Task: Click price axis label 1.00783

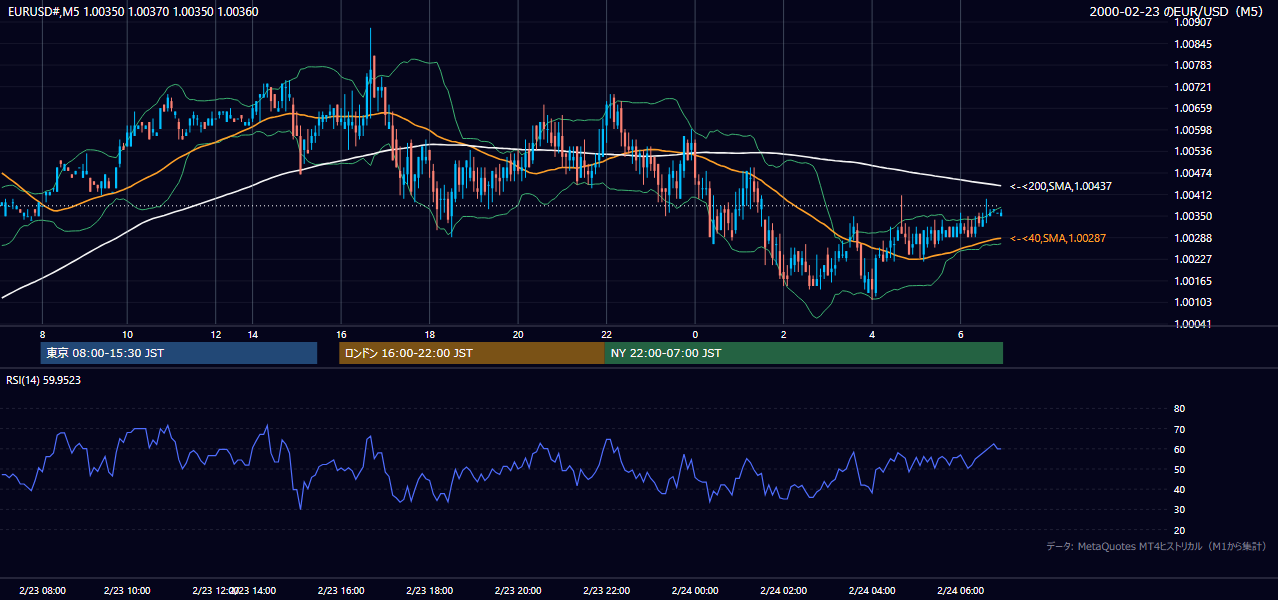Action: 1193,65
